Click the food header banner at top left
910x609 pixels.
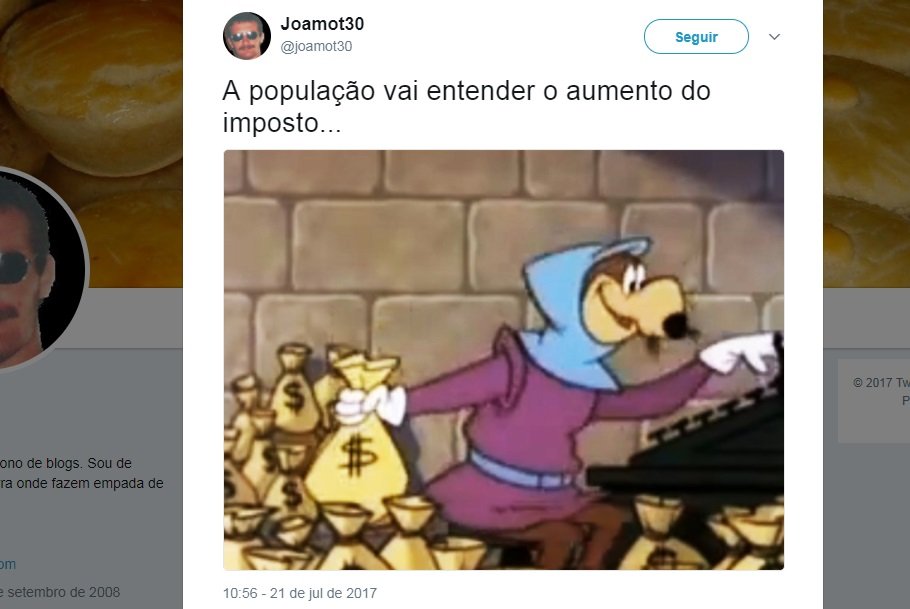[91, 81]
